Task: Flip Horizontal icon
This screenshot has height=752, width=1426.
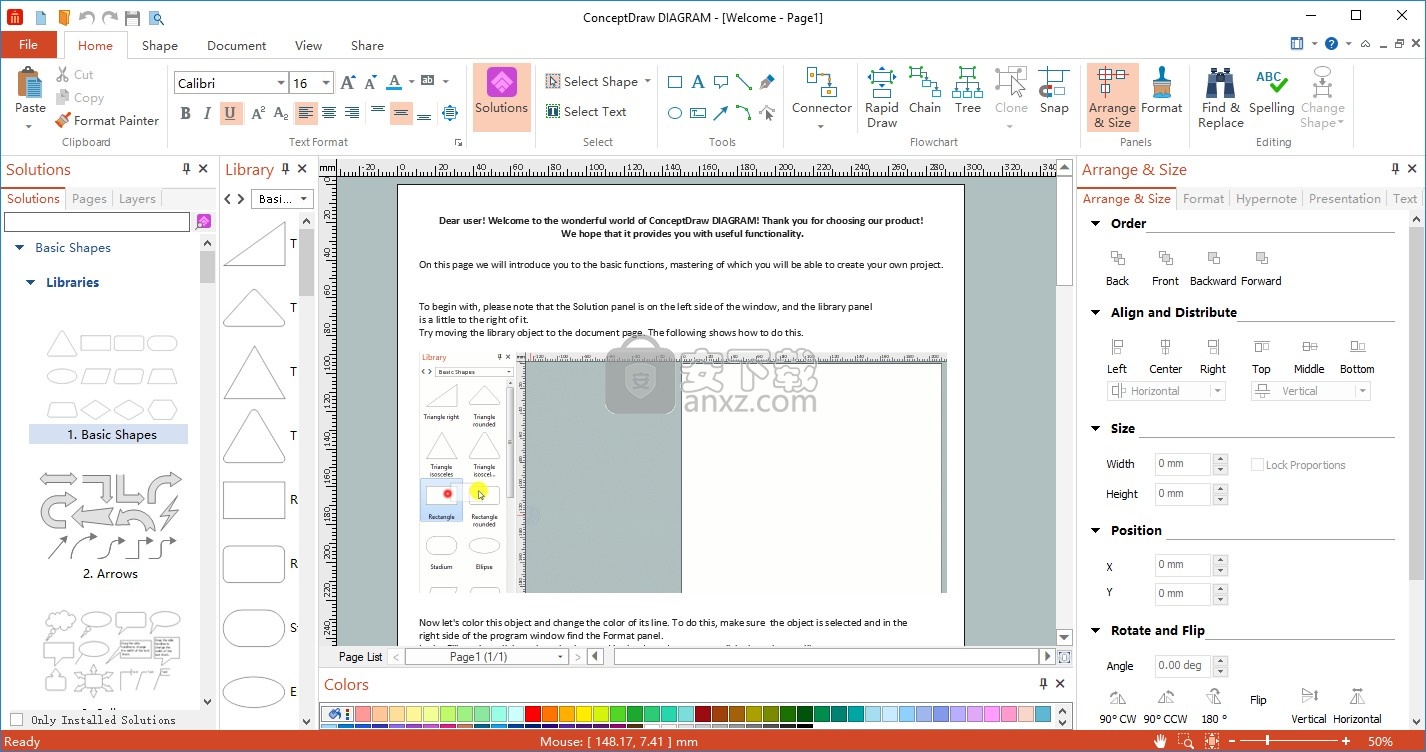Action: [x=1357, y=697]
